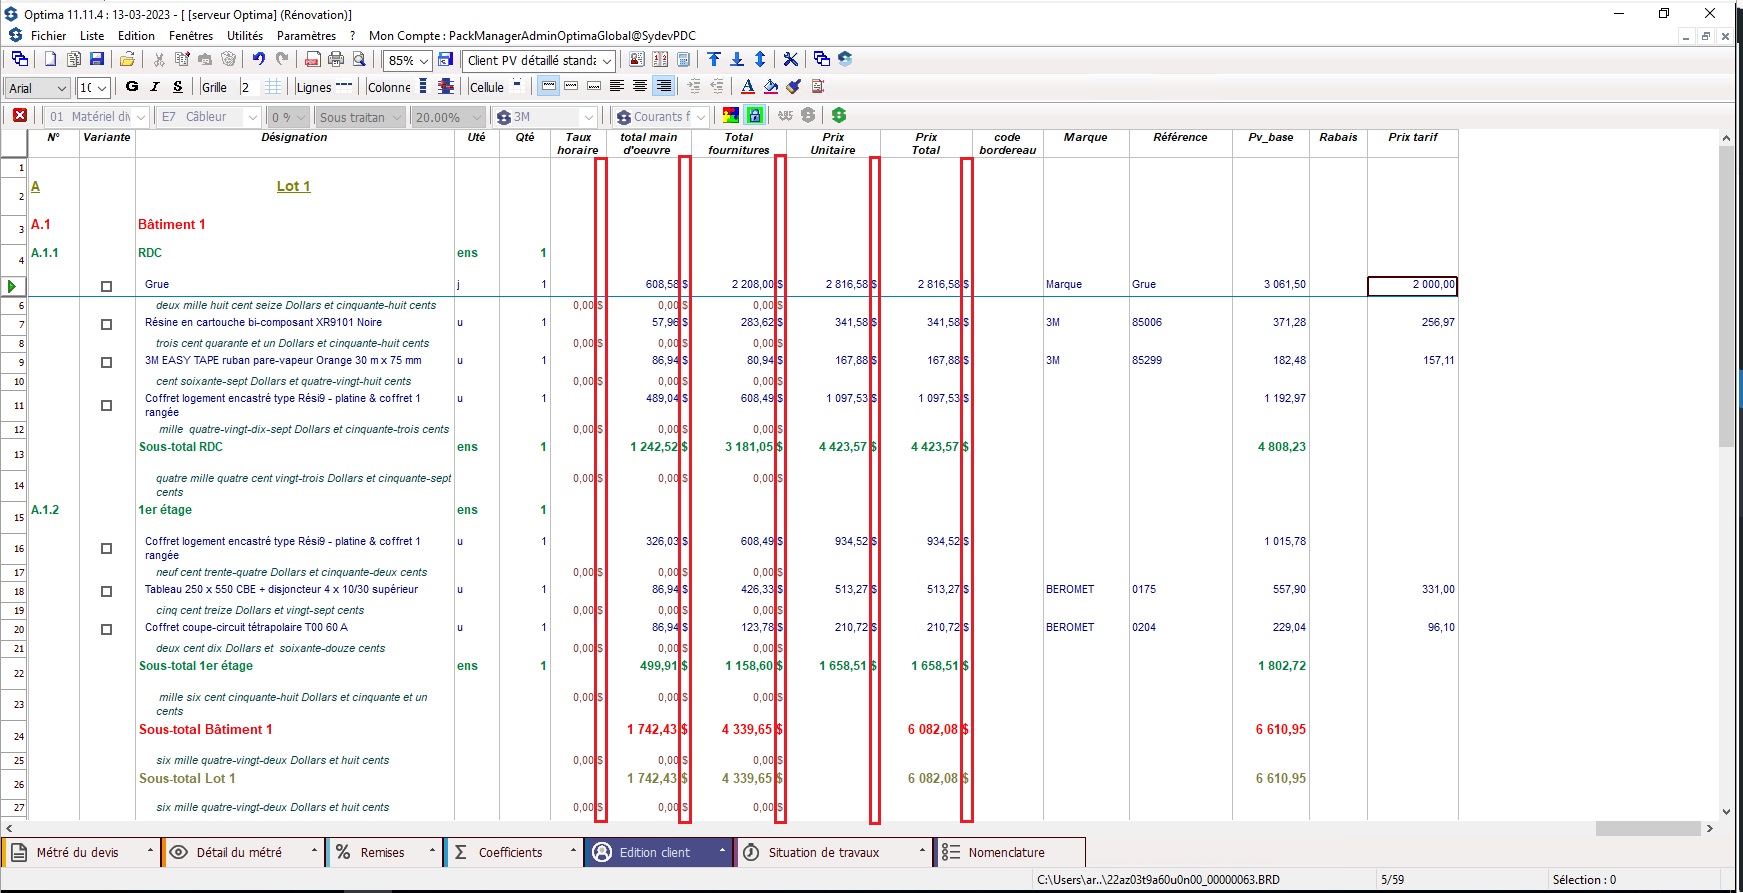Click the Undo arrow icon

(x=259, y=60)
